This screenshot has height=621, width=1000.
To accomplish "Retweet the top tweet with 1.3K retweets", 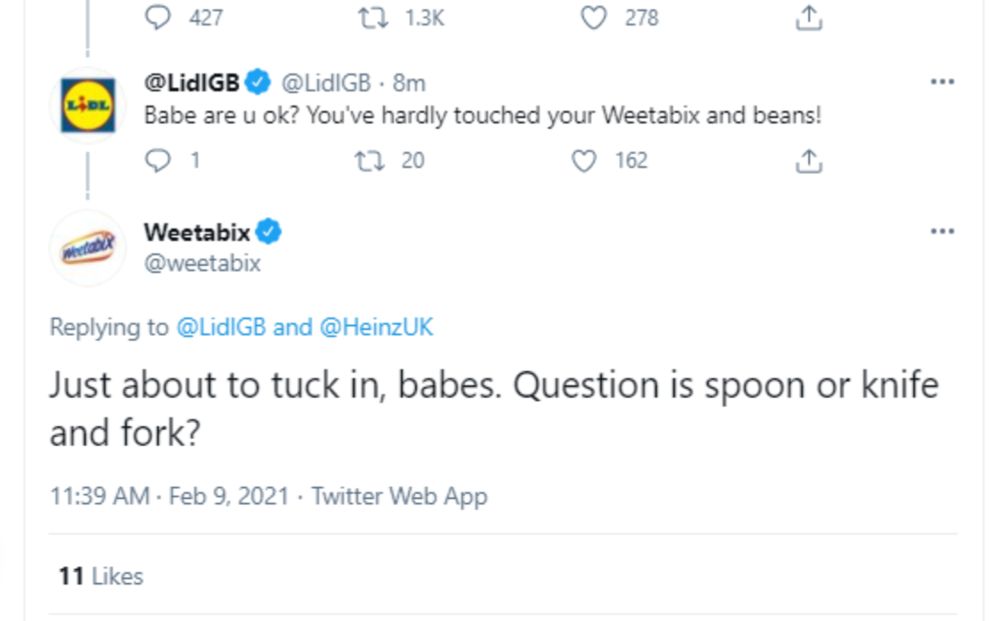I will [372, 17].
